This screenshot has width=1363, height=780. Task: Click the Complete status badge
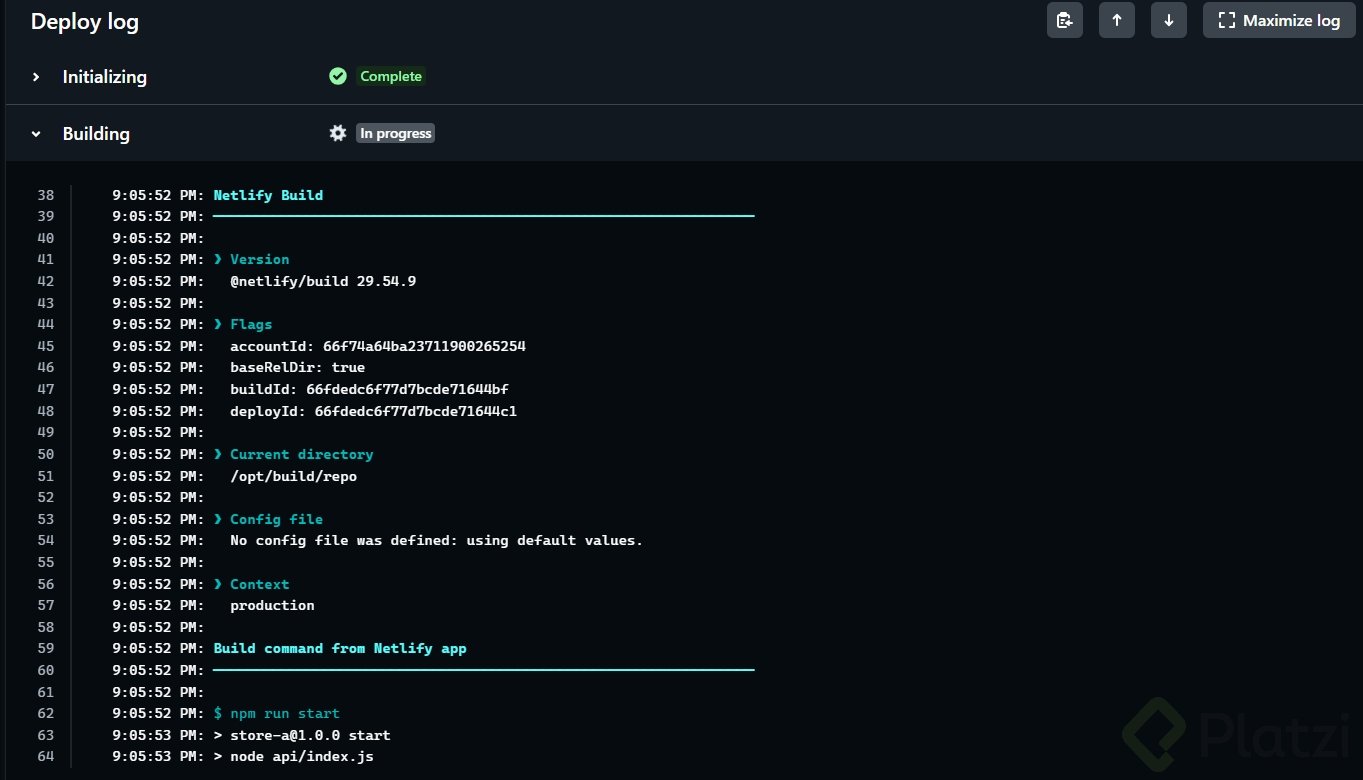click(391, 77)
